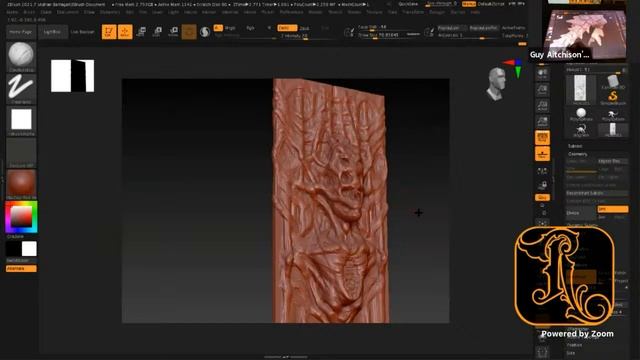Switch to Zsub sculpt mode
This screenshot has width=640, height=360.
click(304, 28)
